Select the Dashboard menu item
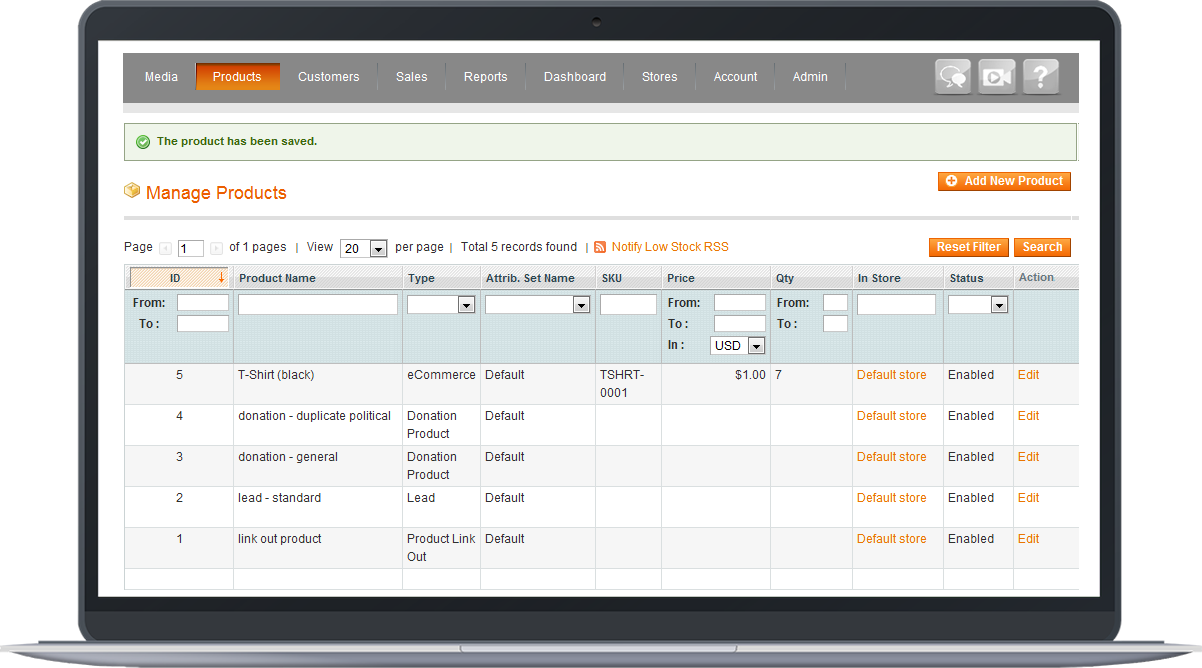 point(575,76)
